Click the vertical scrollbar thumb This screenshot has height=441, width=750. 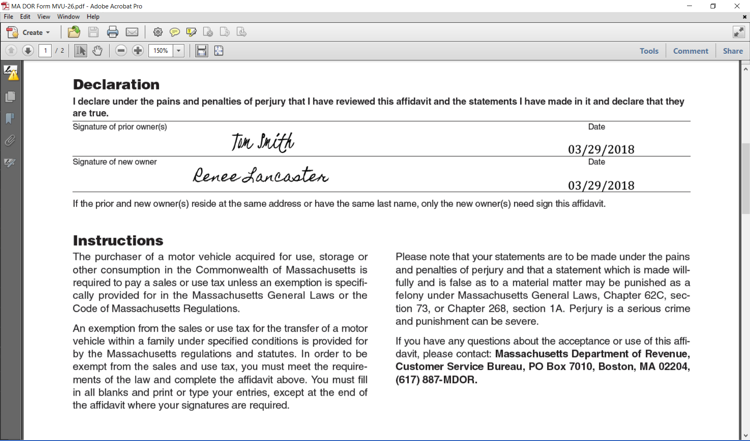[x=745, y=178]
